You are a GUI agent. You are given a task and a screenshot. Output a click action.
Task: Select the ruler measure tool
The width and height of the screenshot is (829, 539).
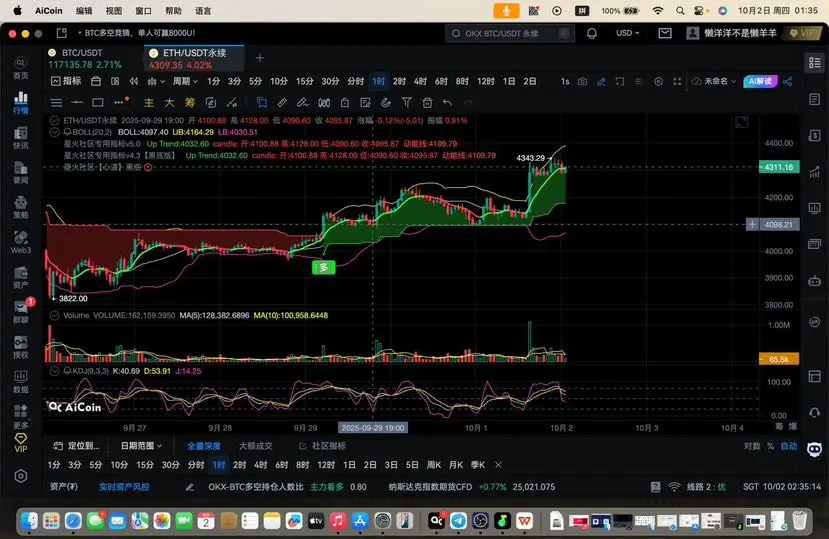(282, 103)
